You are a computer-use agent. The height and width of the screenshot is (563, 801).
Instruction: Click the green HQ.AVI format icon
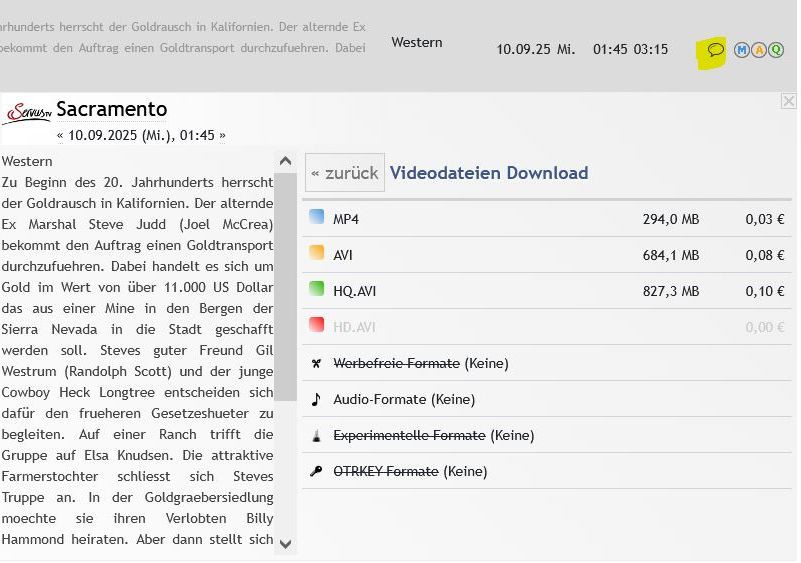[x=317, y=289]
